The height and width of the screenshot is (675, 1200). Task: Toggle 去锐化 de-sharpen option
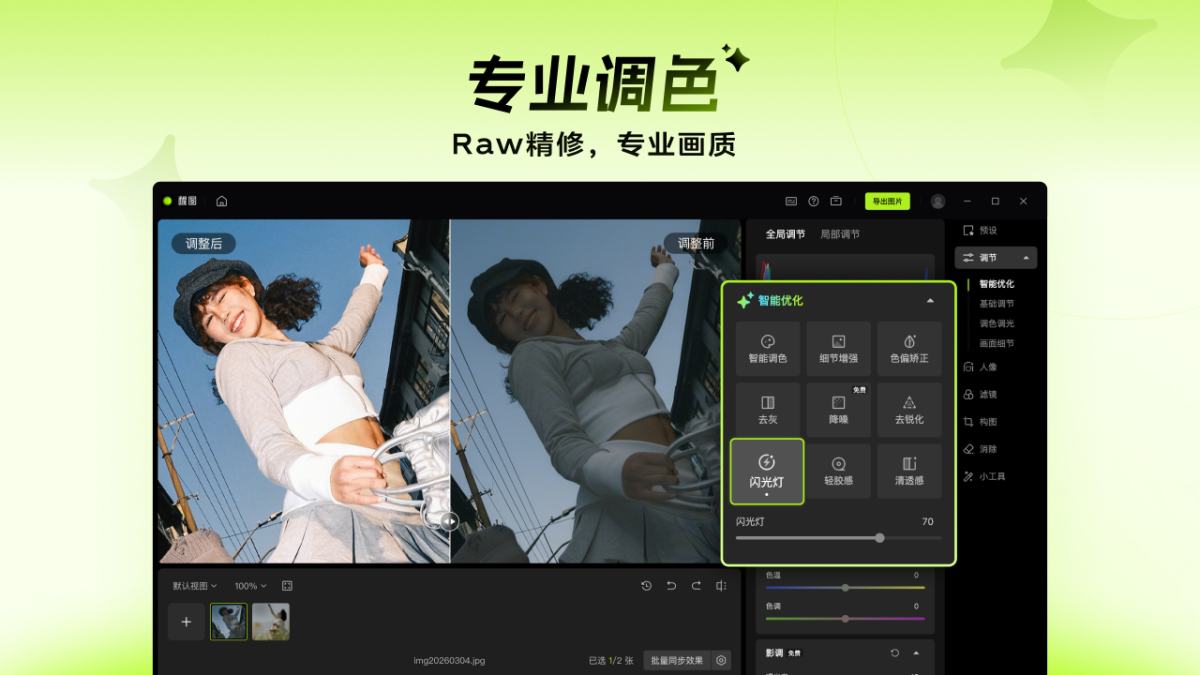(x=909, y=410)
